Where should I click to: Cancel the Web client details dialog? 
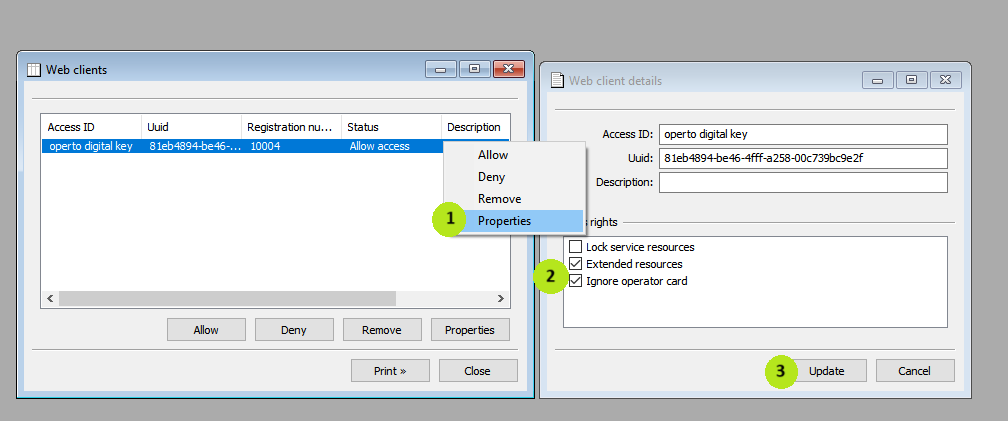pos(914,371)
